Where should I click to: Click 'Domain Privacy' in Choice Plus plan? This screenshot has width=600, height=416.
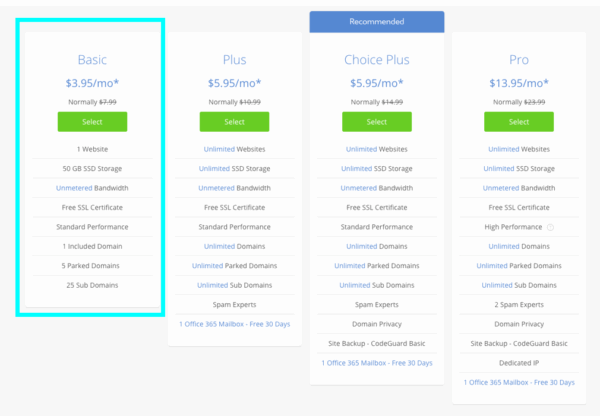[377, 324]
